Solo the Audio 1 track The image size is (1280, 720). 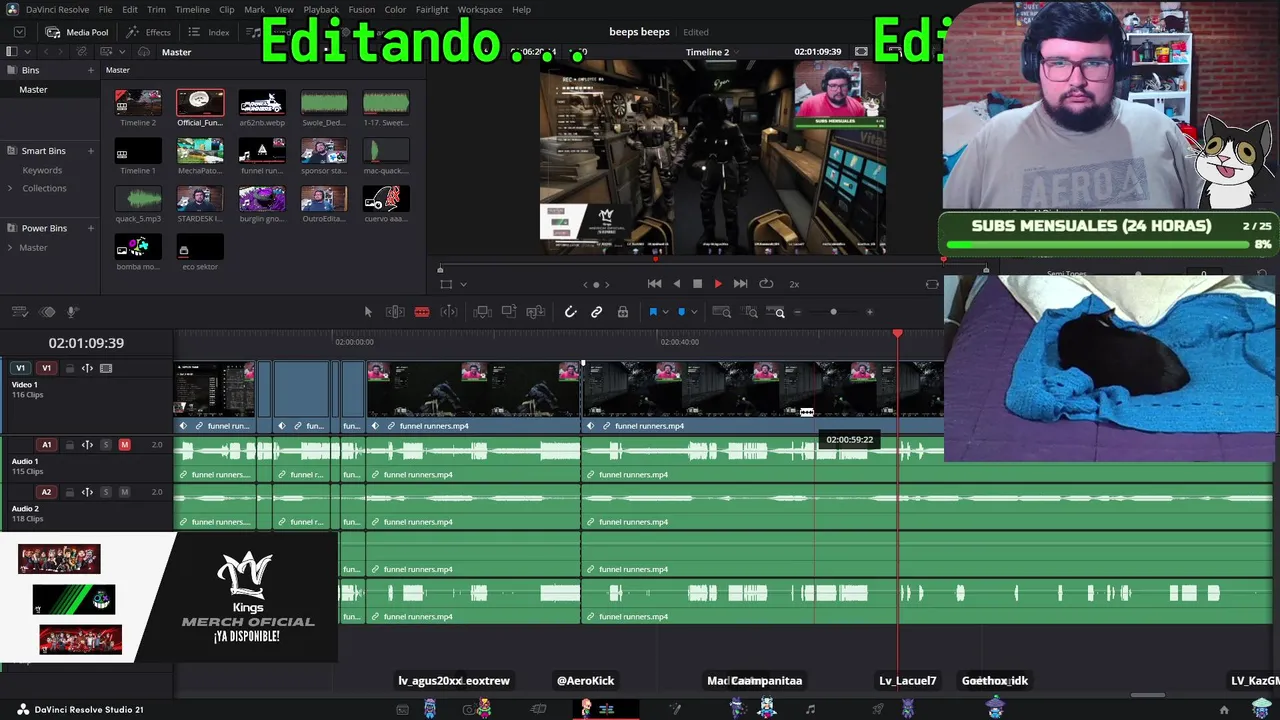[x=106, y=444]
